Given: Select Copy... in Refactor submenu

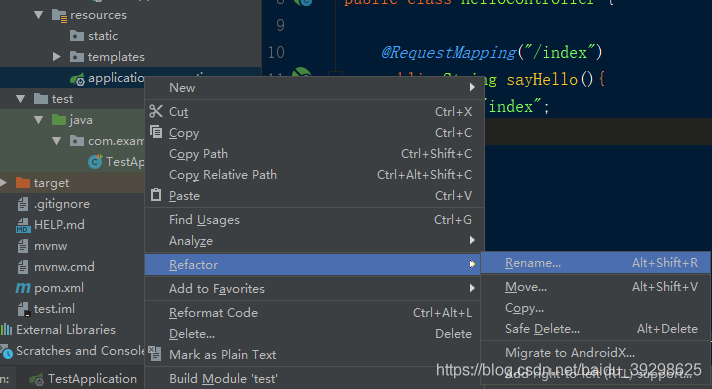Looking at the screenshot, I should point(595,308).
